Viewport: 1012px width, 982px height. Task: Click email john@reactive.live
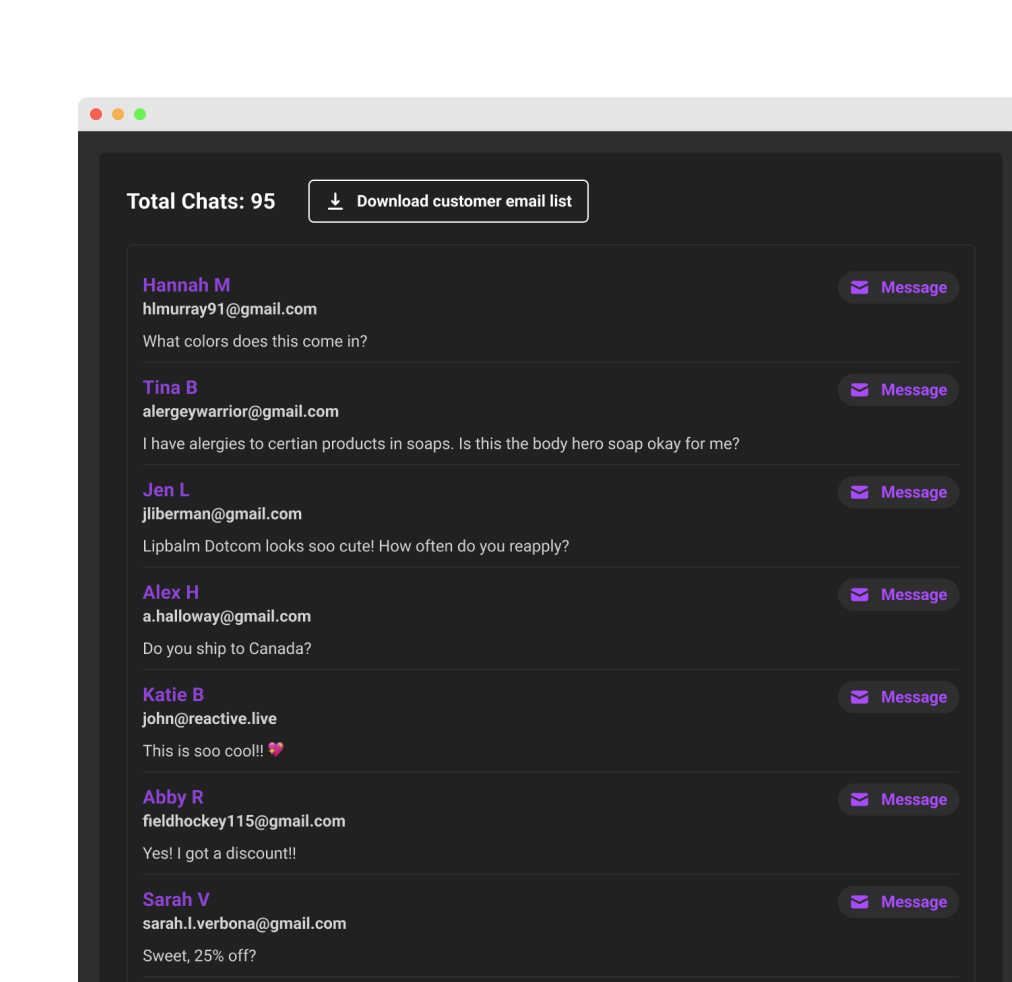pyautogui.click(x=209, y=719)
